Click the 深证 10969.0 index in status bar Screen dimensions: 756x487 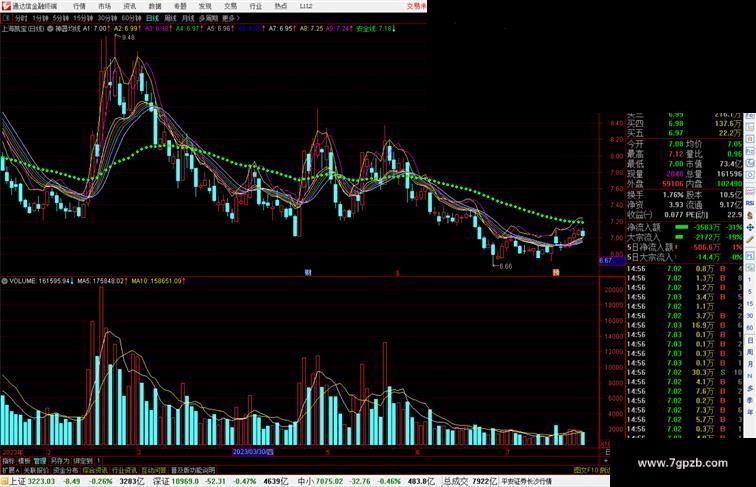click(x=175, y=481)
